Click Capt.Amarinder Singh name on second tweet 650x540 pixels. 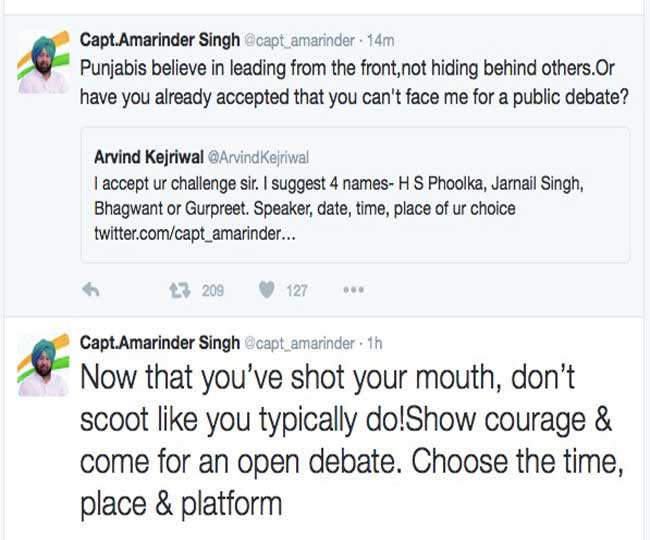click(159, 343)
